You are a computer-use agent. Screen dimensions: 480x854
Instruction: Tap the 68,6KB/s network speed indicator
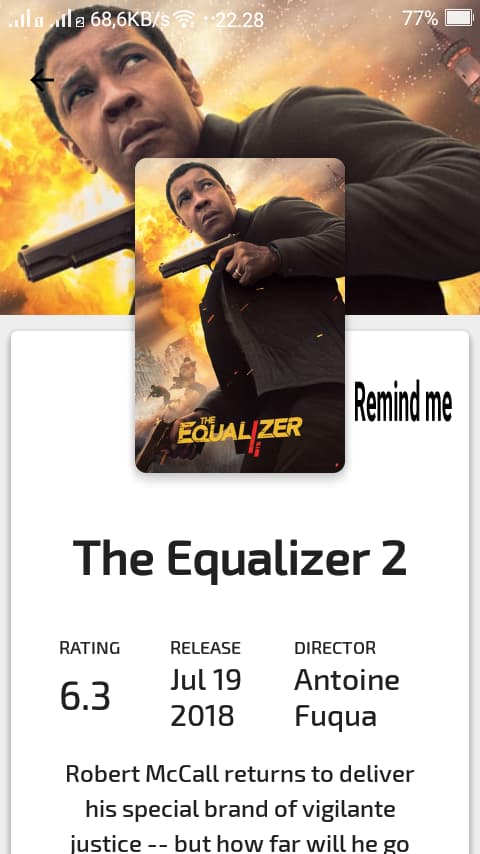pos(130,20)
